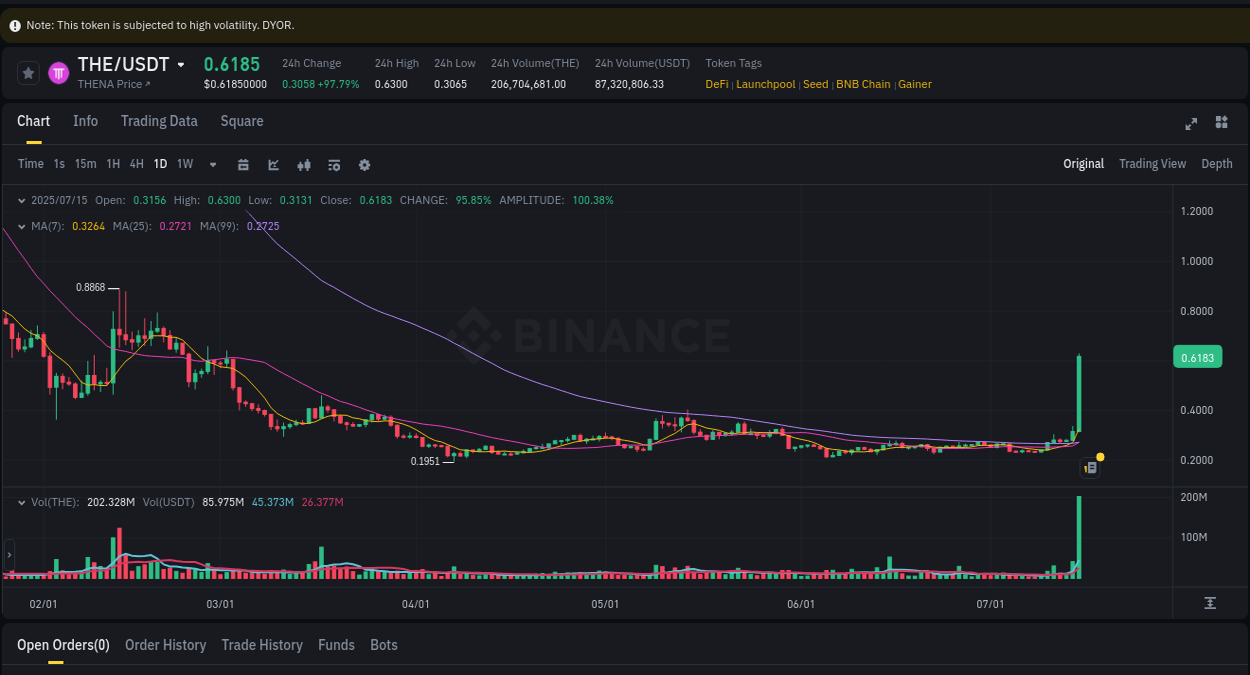
Task: Click the green 0.6183 price label
Action: click(1197, 357)
